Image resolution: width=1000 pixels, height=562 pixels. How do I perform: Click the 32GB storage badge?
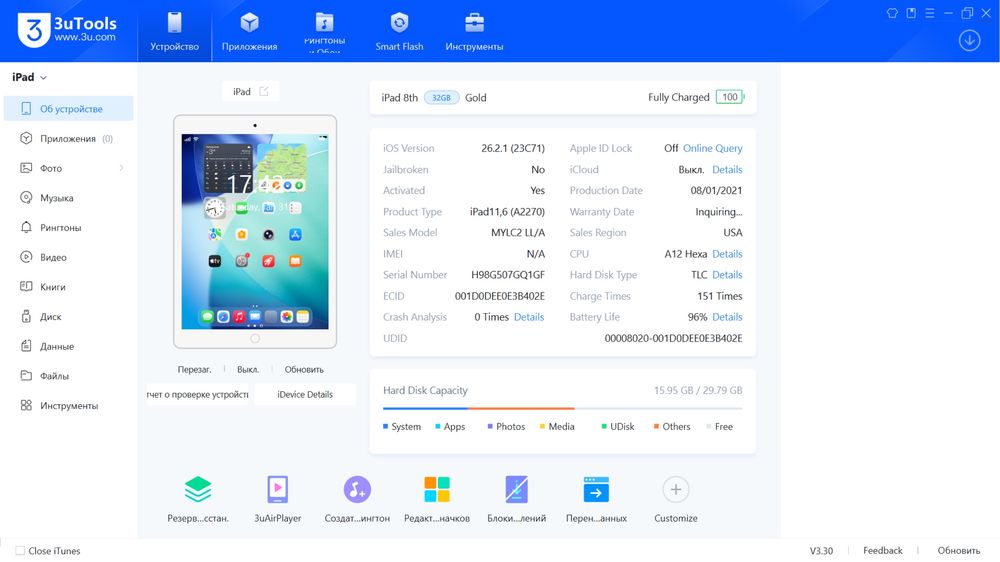pyautogui.click(x=441, y=98)
